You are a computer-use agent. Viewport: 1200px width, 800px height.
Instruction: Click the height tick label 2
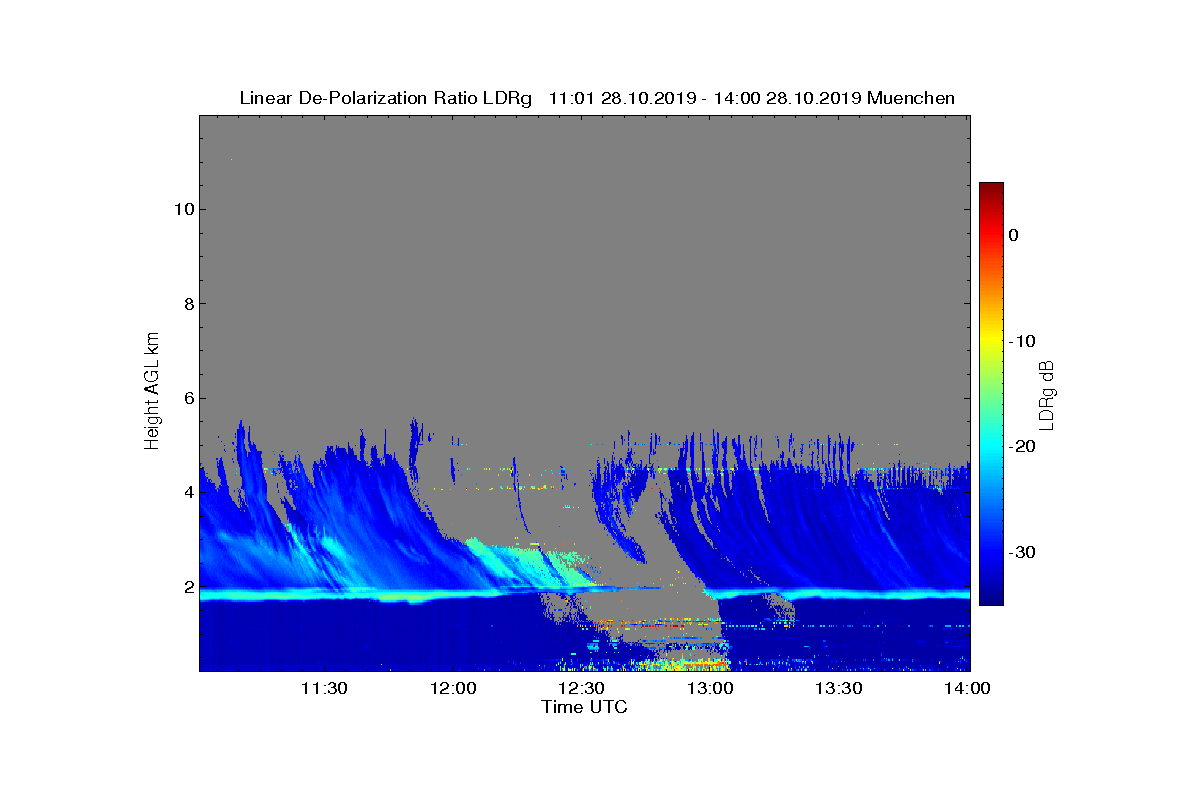coord(187,587)
